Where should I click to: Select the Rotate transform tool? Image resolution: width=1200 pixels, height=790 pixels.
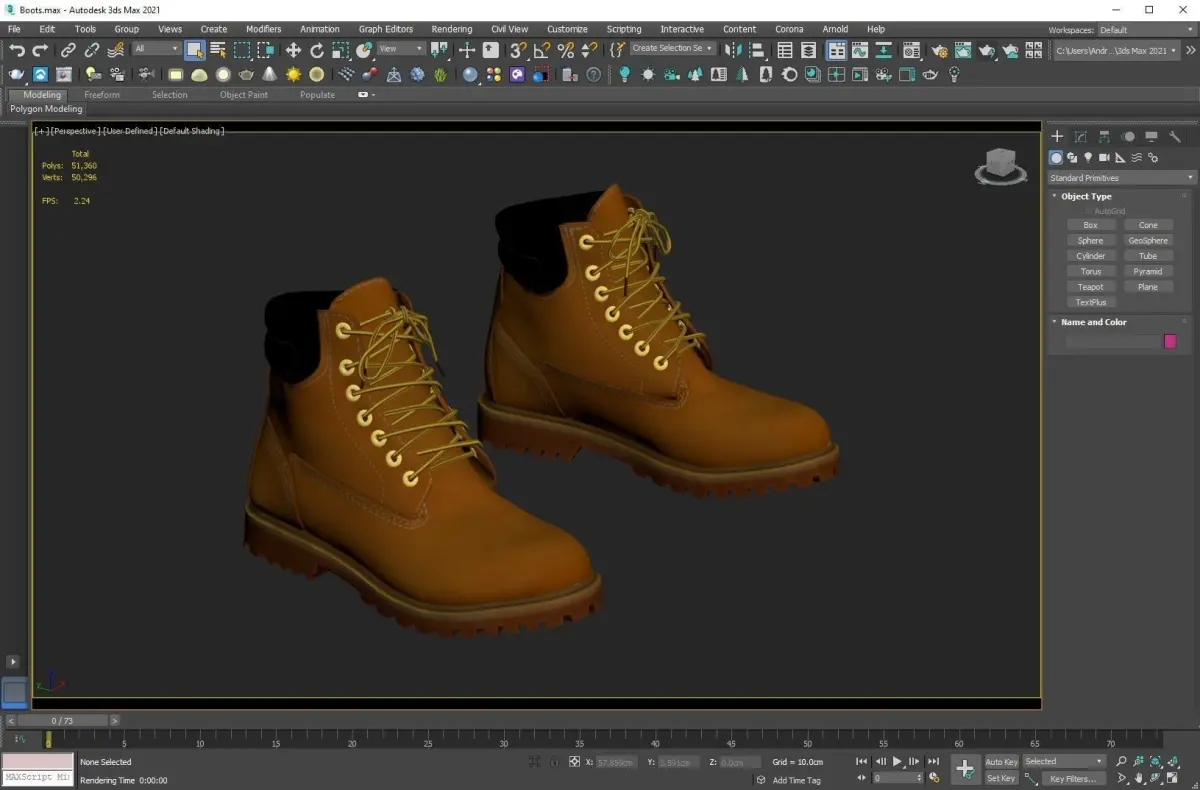point(317,50)
